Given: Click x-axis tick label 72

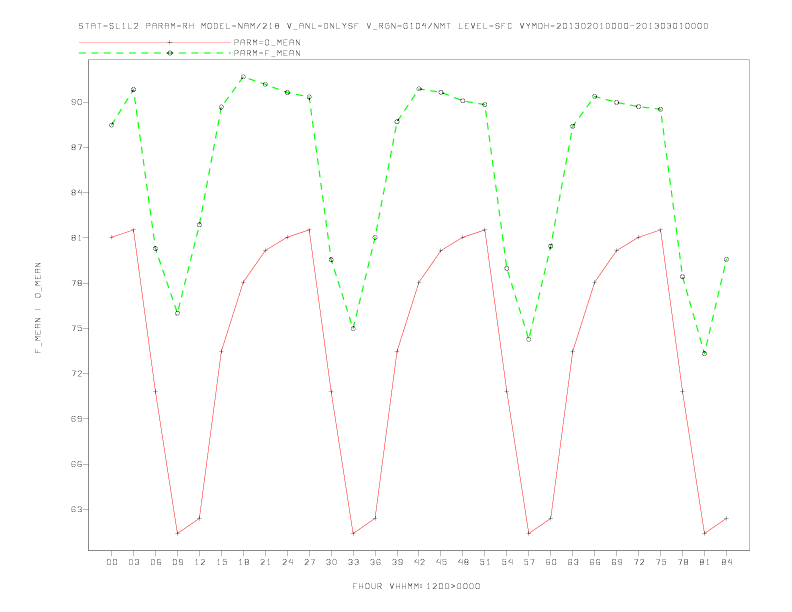Looking at the screenshot, I should [639, 562].
